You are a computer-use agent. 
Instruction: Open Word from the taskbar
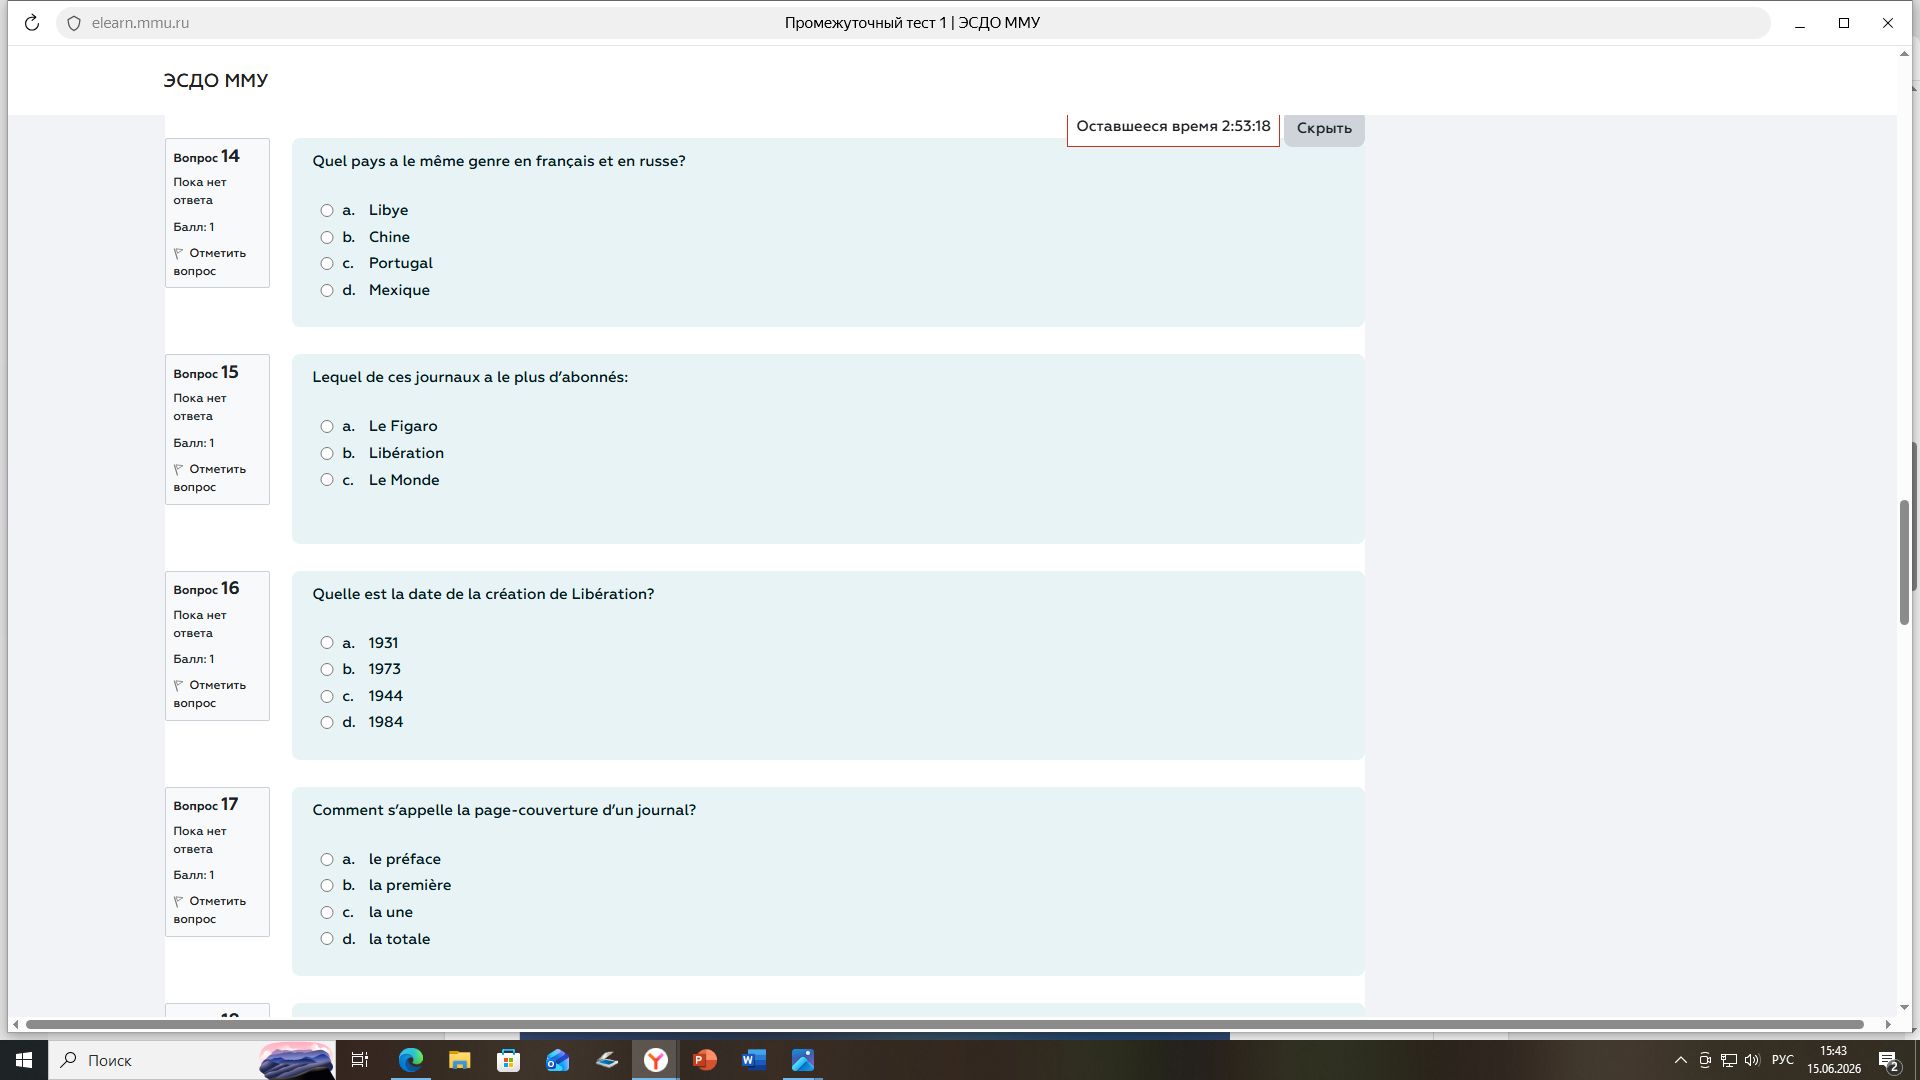pos(754,1060)
